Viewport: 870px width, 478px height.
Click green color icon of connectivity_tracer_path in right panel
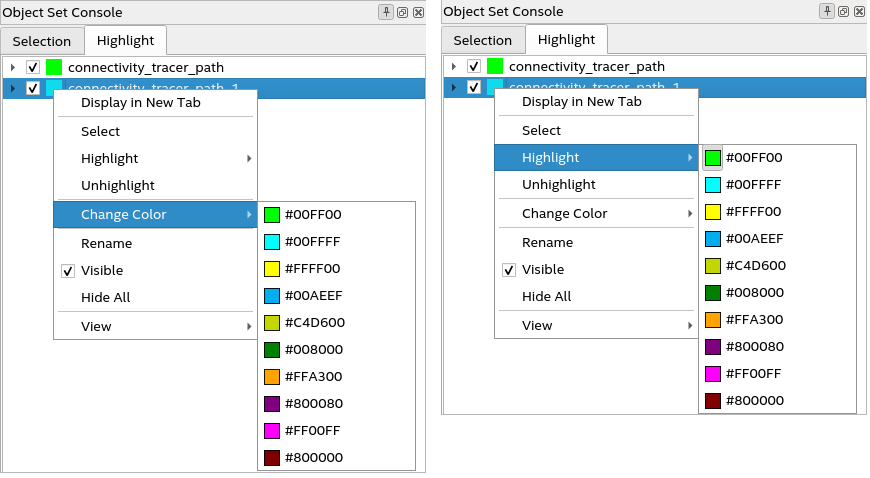point(495,66)
